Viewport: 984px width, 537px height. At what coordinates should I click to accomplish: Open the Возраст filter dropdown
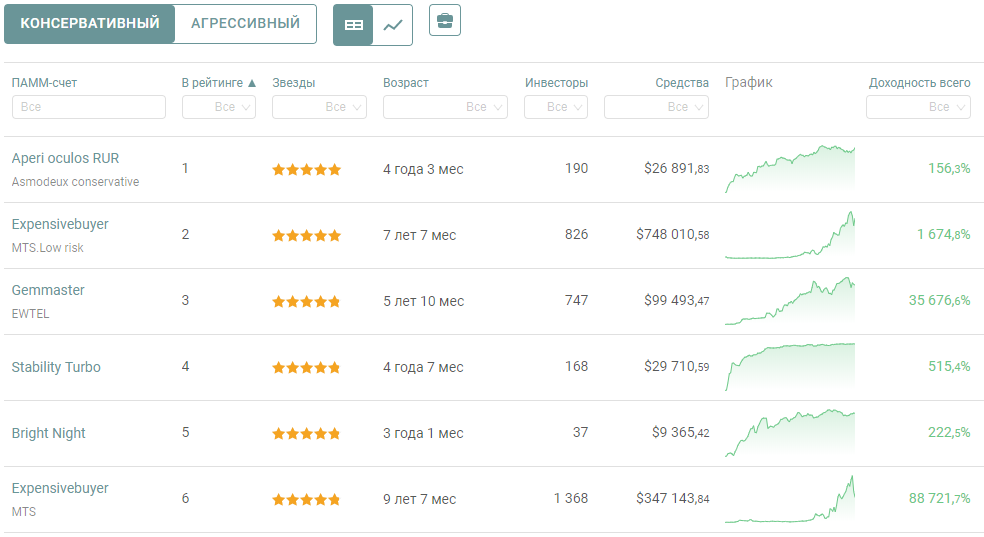click(445, 107)
